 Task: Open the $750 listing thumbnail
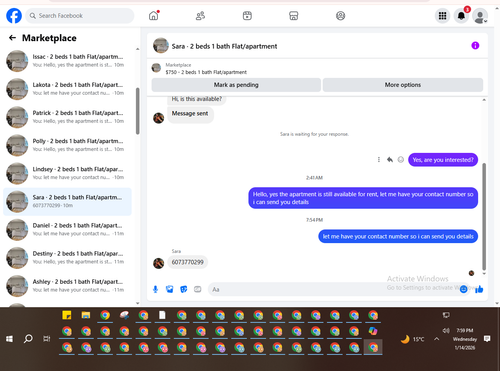coord(156,68)
